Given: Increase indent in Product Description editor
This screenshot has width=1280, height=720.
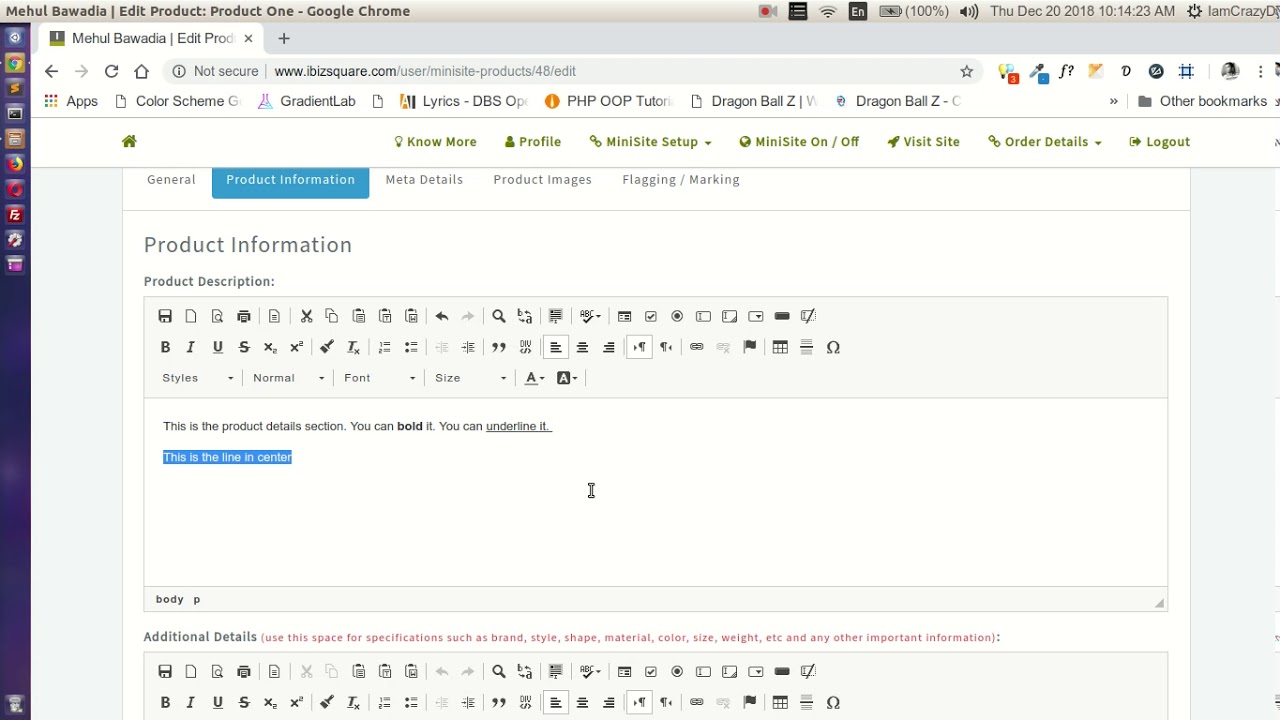Looking at the screenshot, I should click(x=468, y=347).
